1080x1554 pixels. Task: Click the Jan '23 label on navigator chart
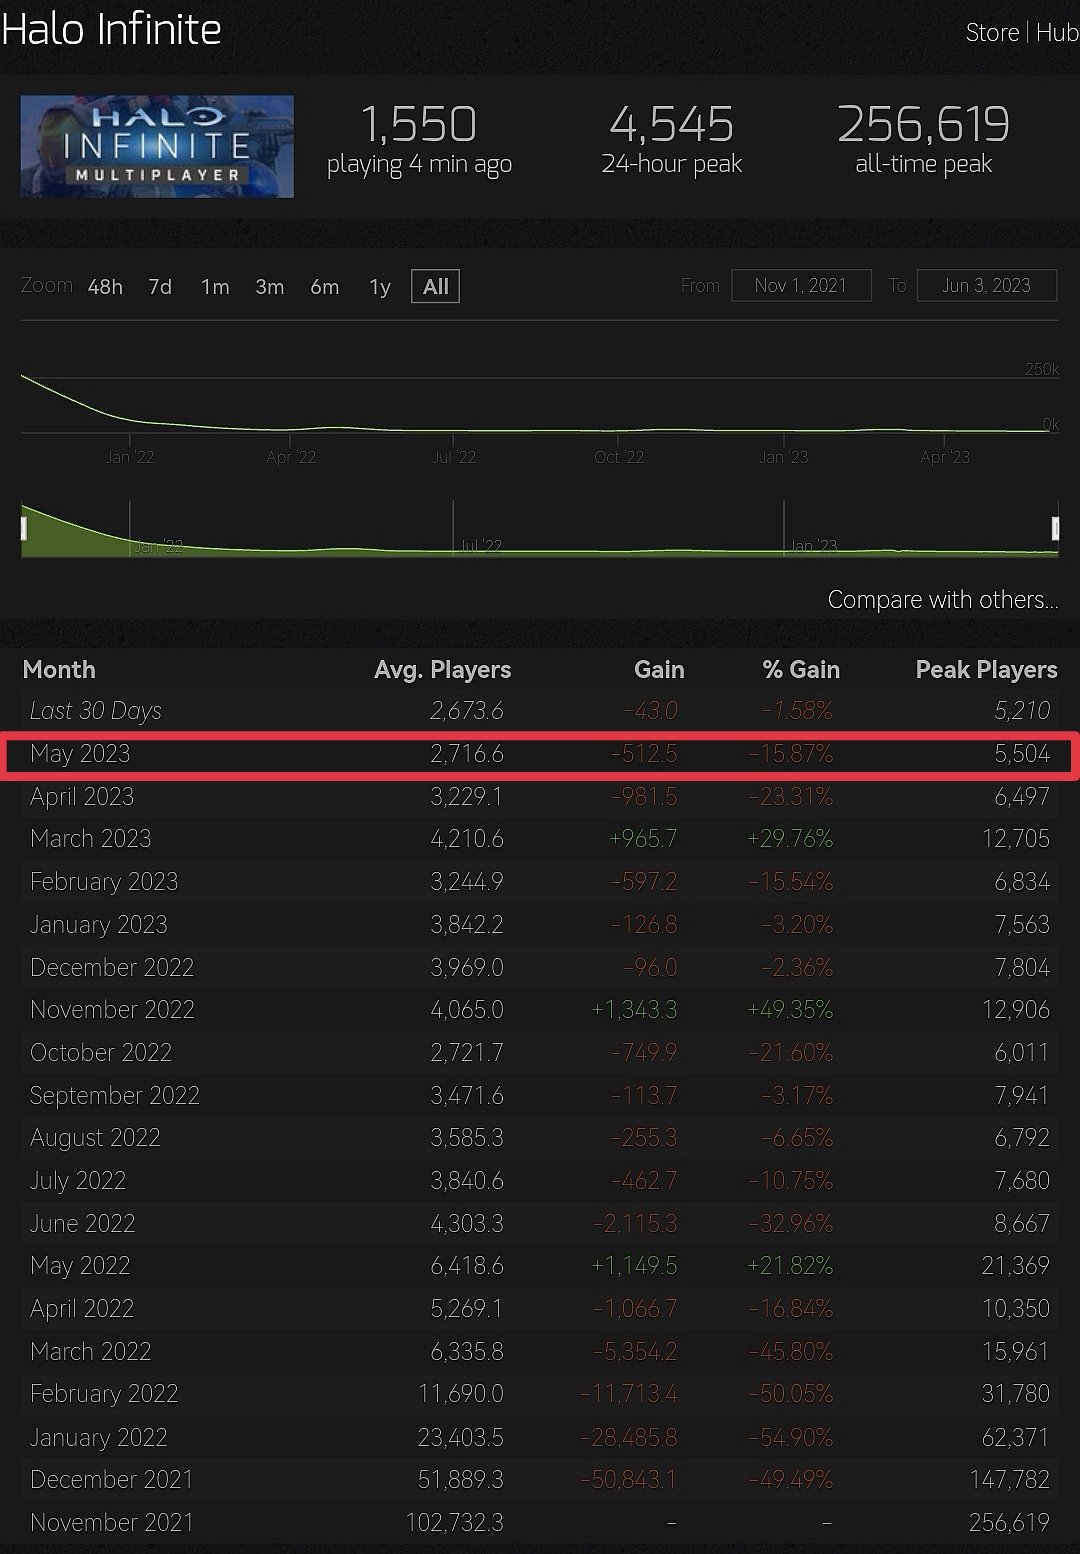click(813, 546)
